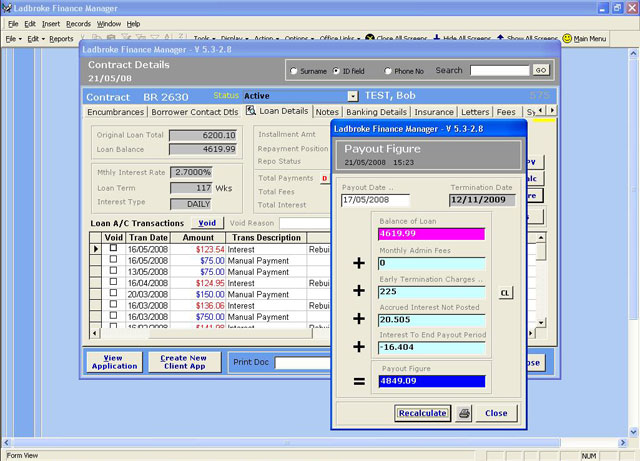Viewport: 640px width, 461px height.
Task: Select the Phone No search radio button
Action: click(x=387, y=71)
